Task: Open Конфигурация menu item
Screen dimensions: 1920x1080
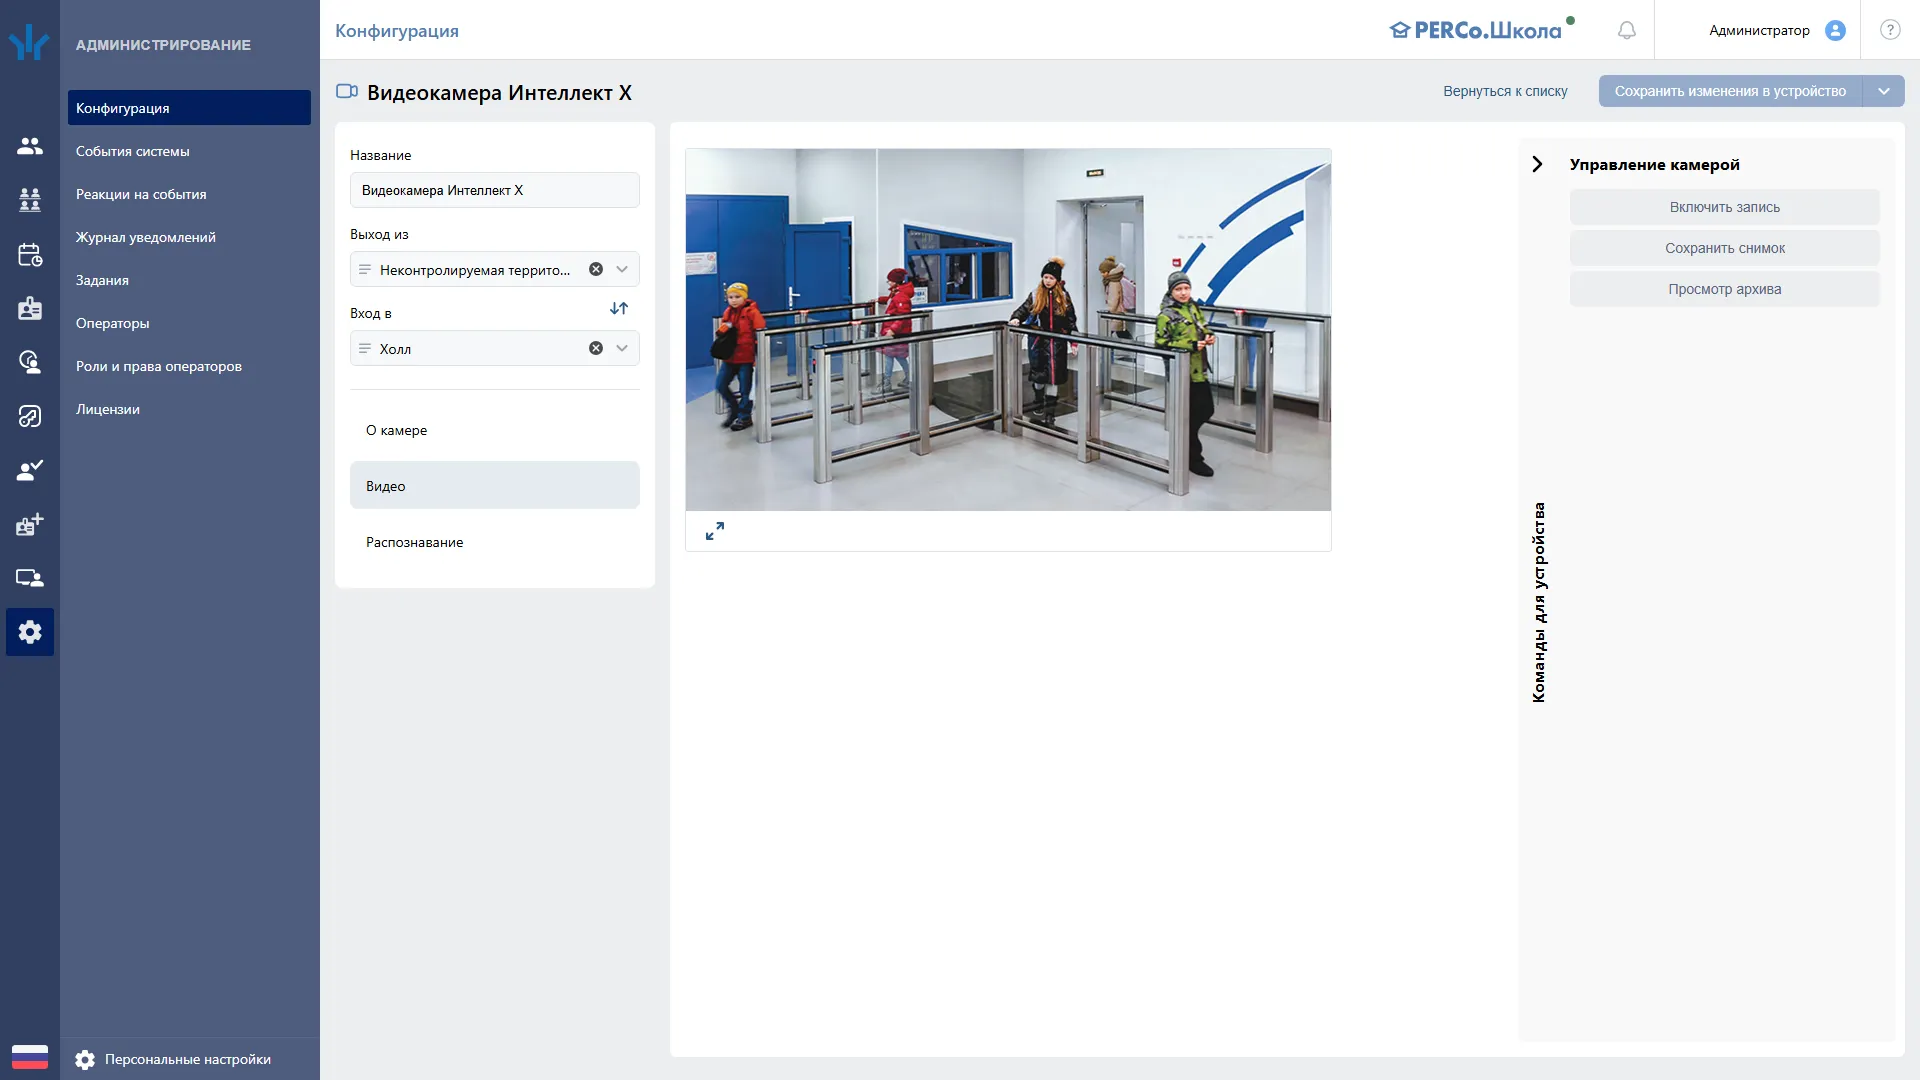Action: click(x=189, y=108)
